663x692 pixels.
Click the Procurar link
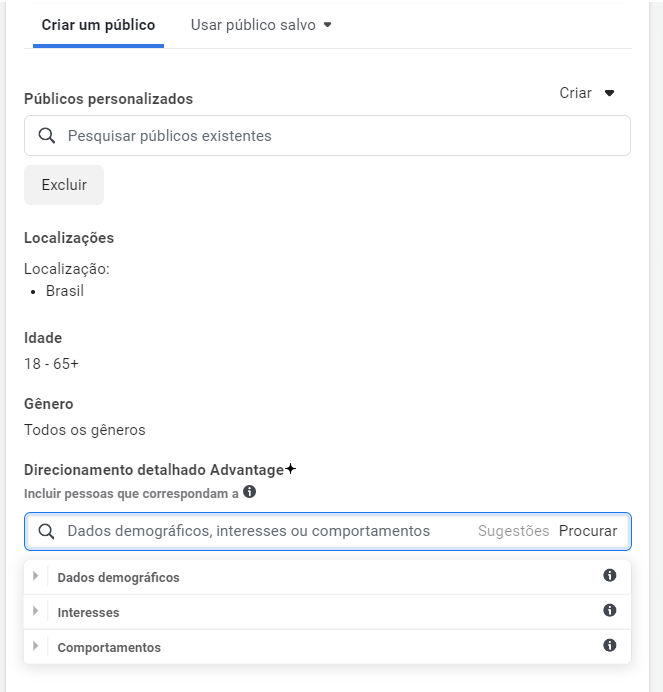[588, 531]
